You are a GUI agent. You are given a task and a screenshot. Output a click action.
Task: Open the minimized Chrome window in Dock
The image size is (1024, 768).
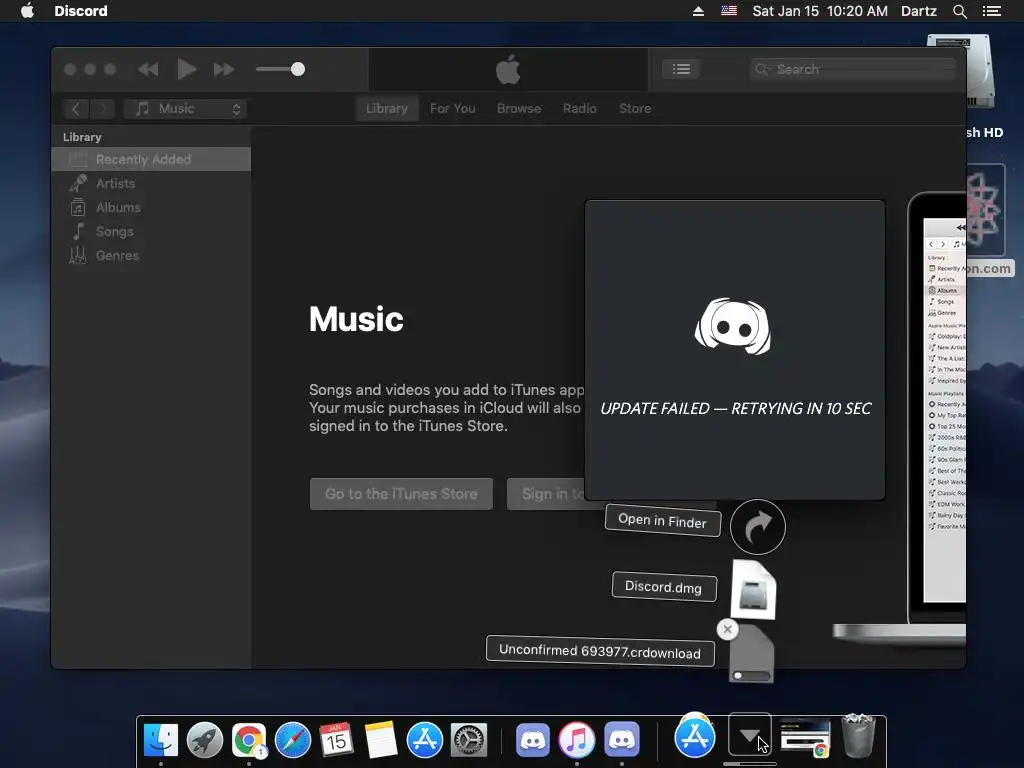(x=805, y=738)
